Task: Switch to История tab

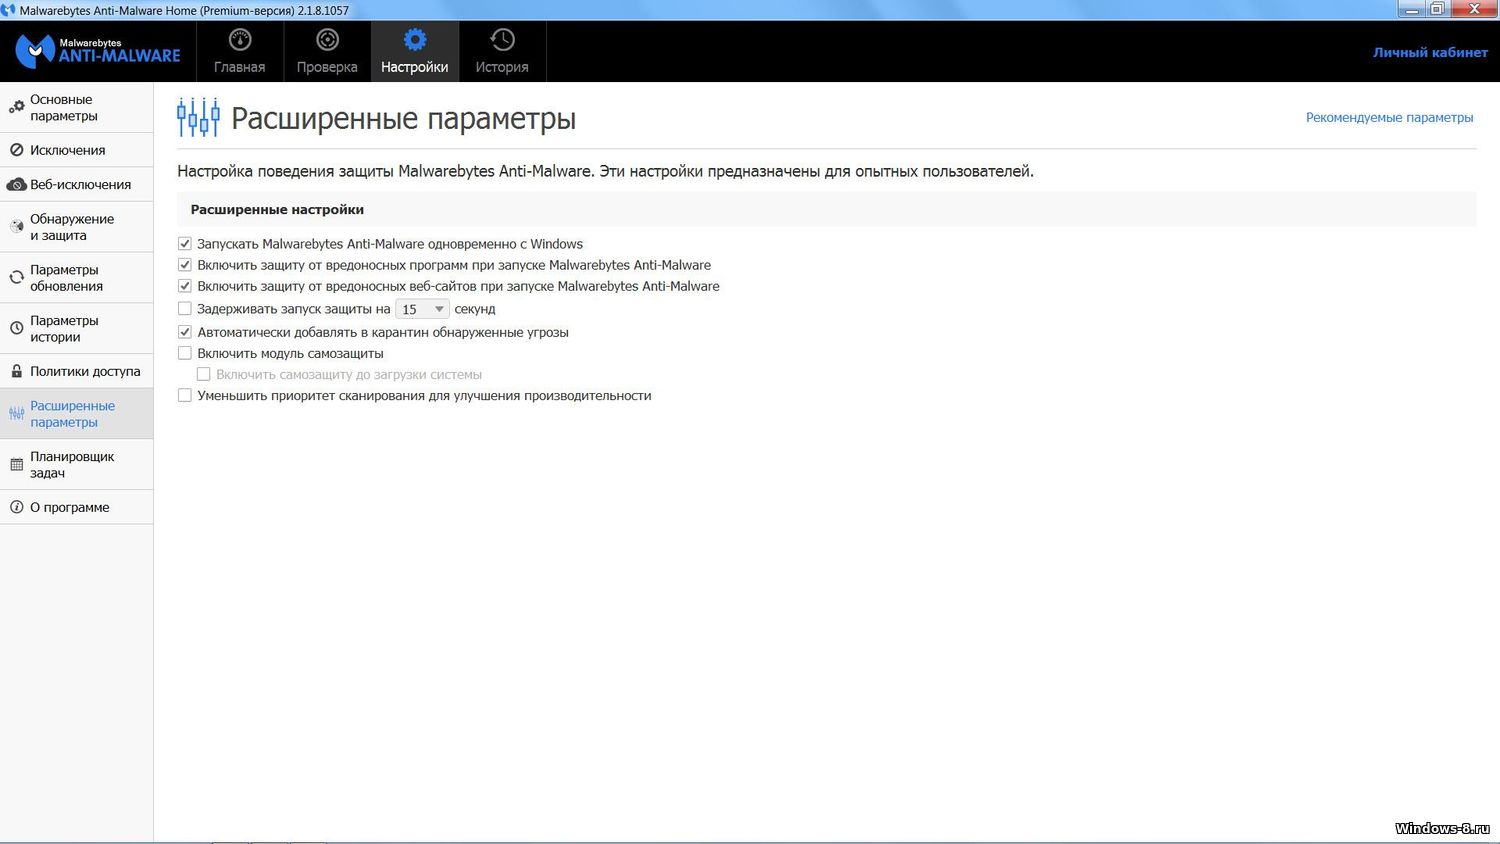Action: tap(502, 51)
